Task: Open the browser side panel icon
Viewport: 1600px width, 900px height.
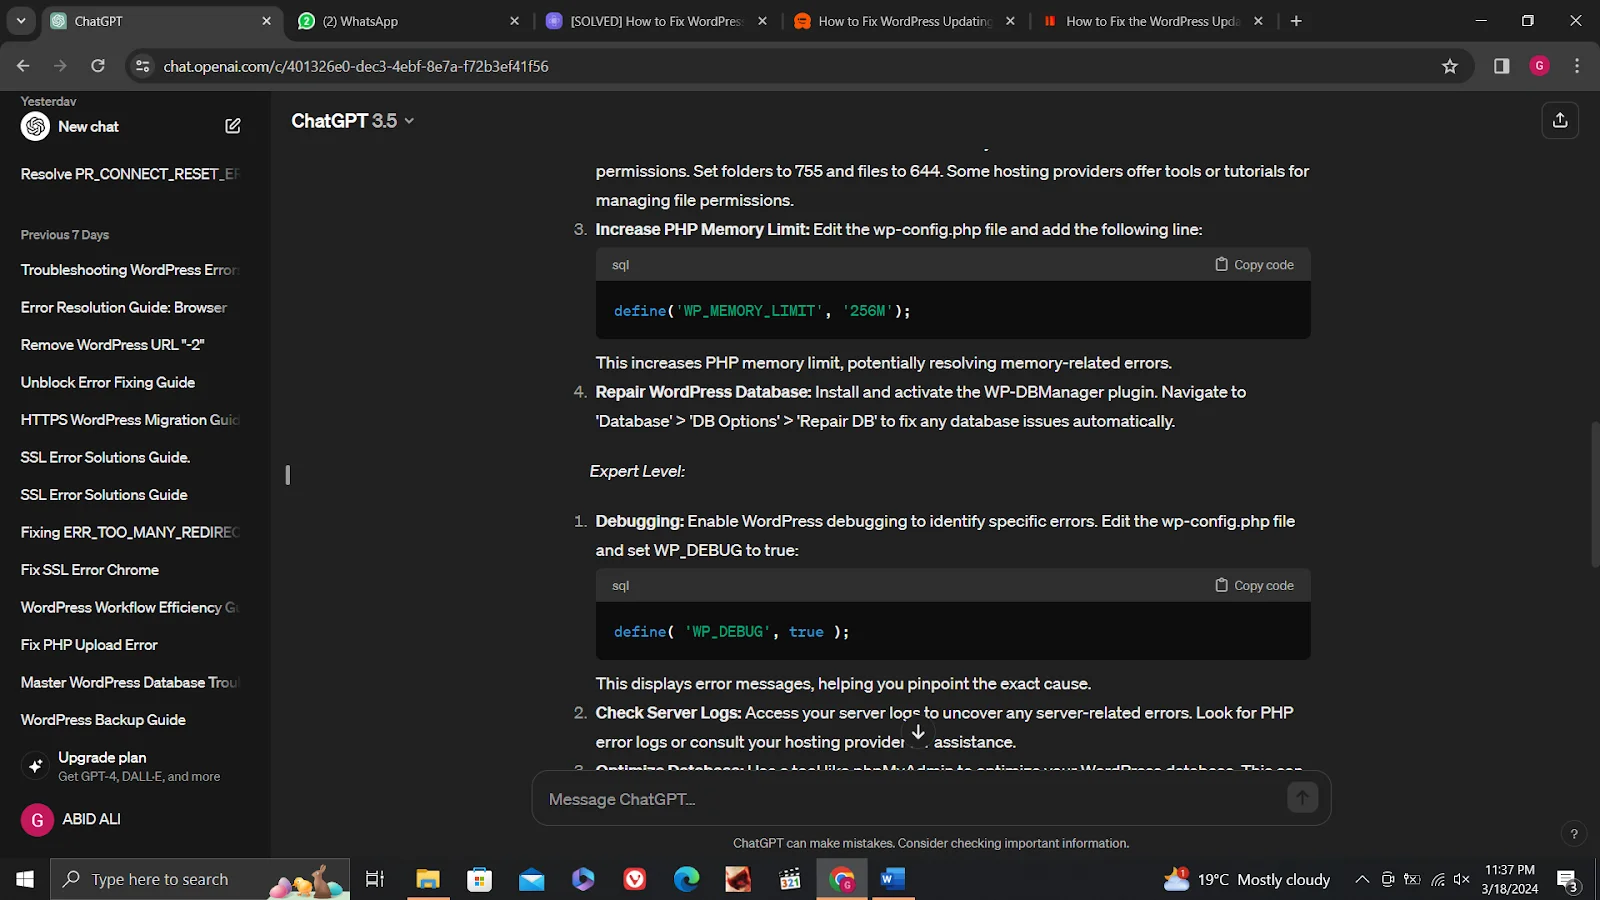Action: click(x=1501, y=66)
